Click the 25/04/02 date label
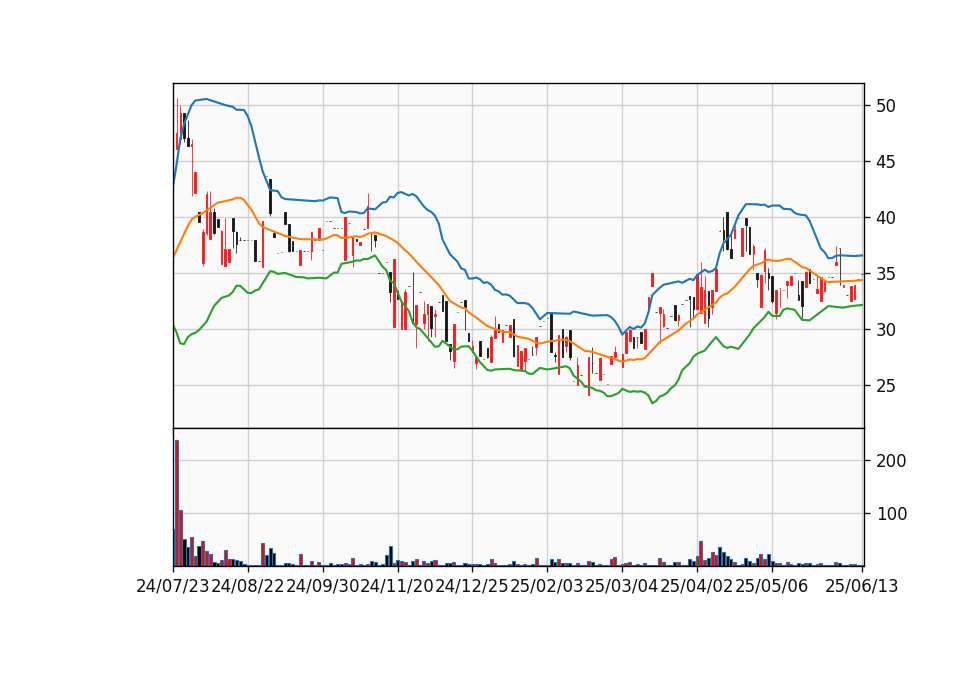 697,586
